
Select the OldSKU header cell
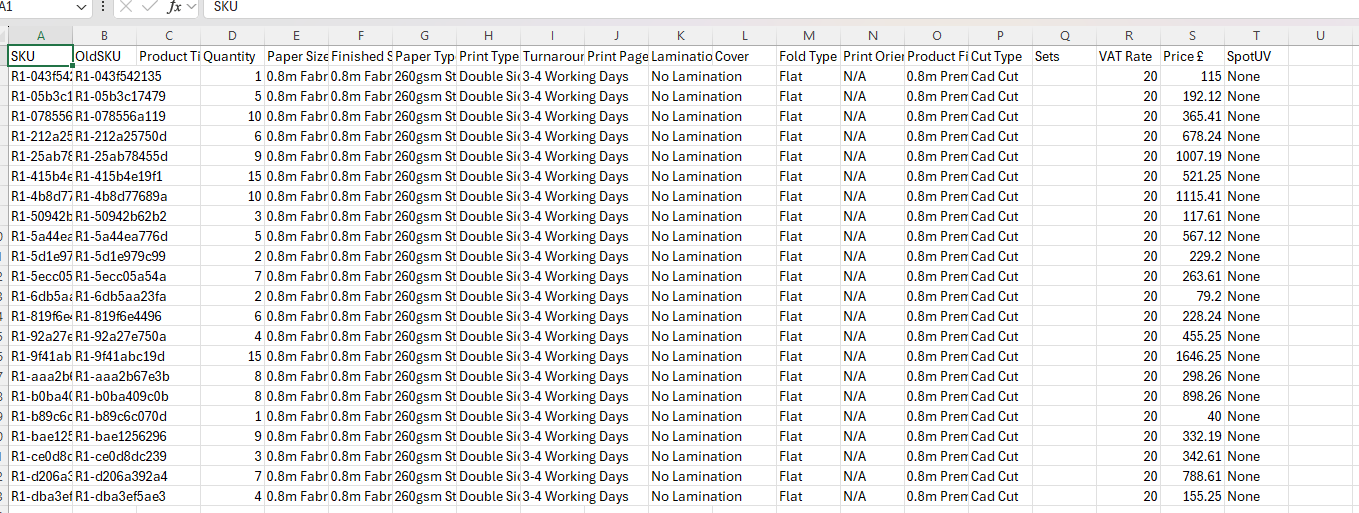(104, 56)
